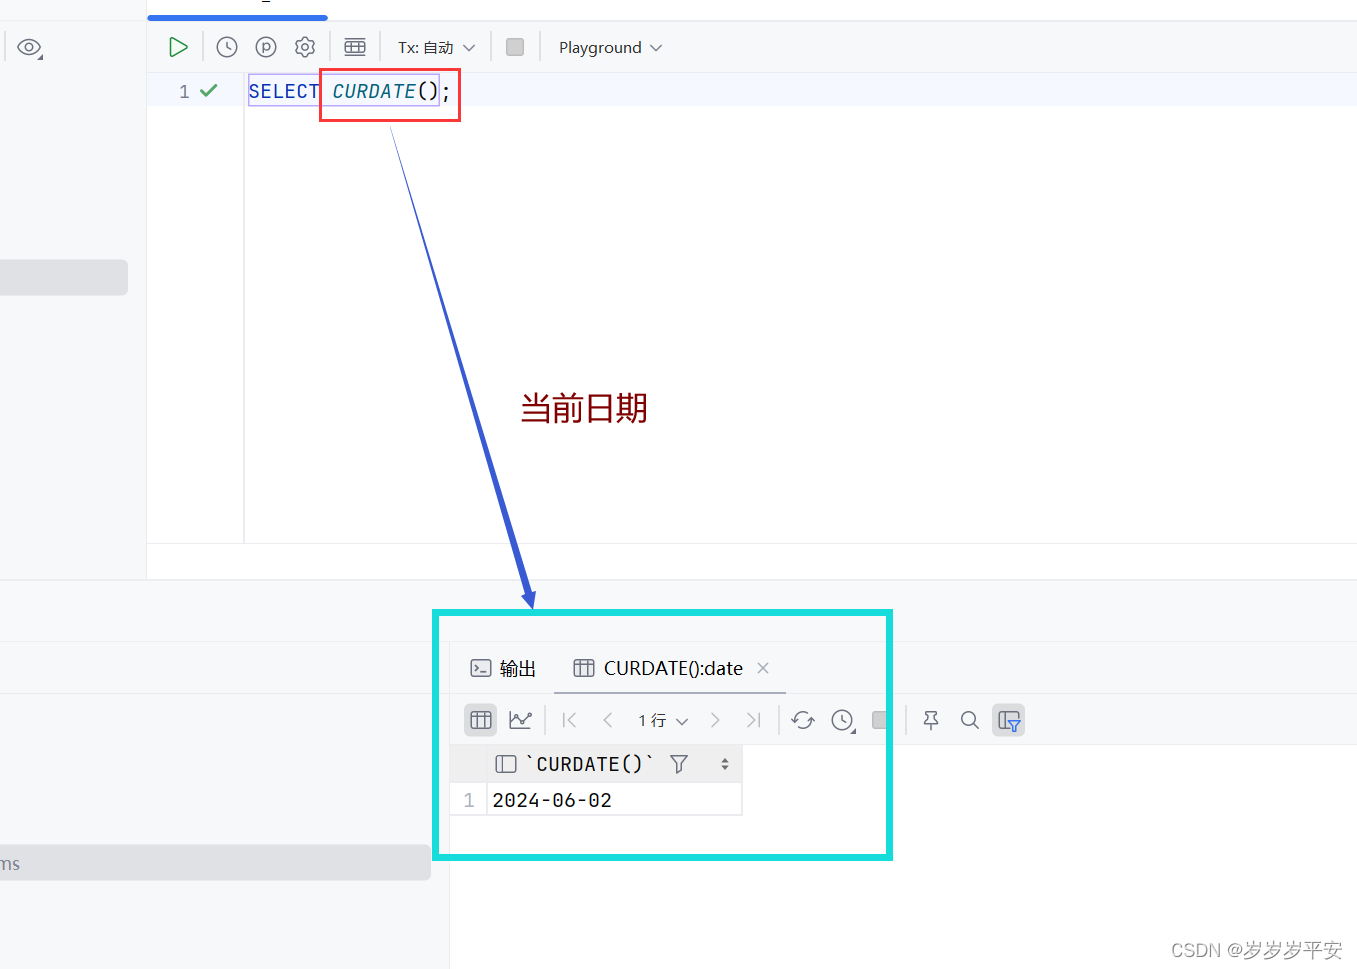1357x969 pixels.
Task: Open query execution settings gear
Action: tap(305, 47)
